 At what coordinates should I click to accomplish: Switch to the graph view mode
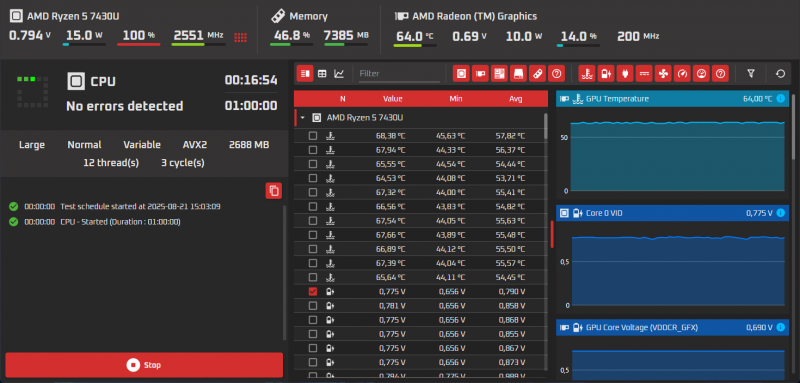pyautogui.click(x=339, y=74)
